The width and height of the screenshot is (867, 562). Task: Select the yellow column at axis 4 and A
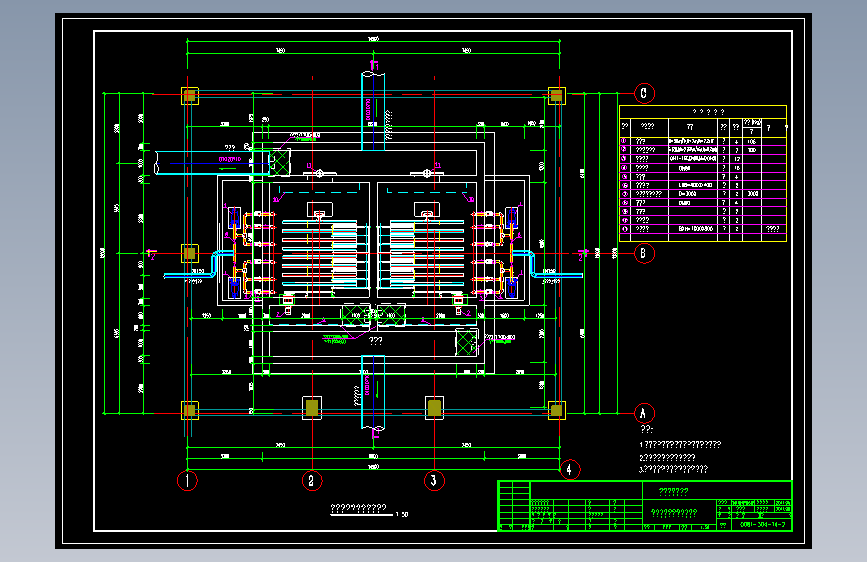(x=557, y=410)
